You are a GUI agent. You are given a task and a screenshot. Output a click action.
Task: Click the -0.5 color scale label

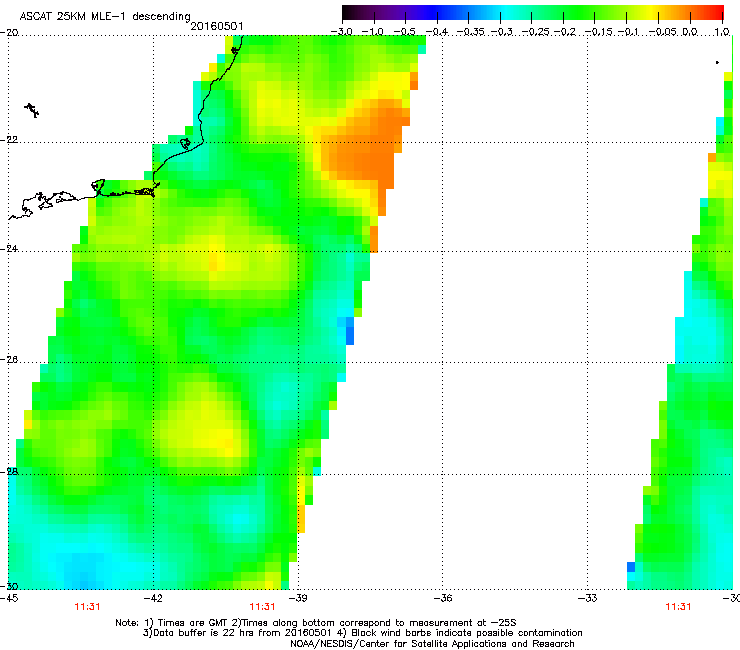click(x=404, y=32)
